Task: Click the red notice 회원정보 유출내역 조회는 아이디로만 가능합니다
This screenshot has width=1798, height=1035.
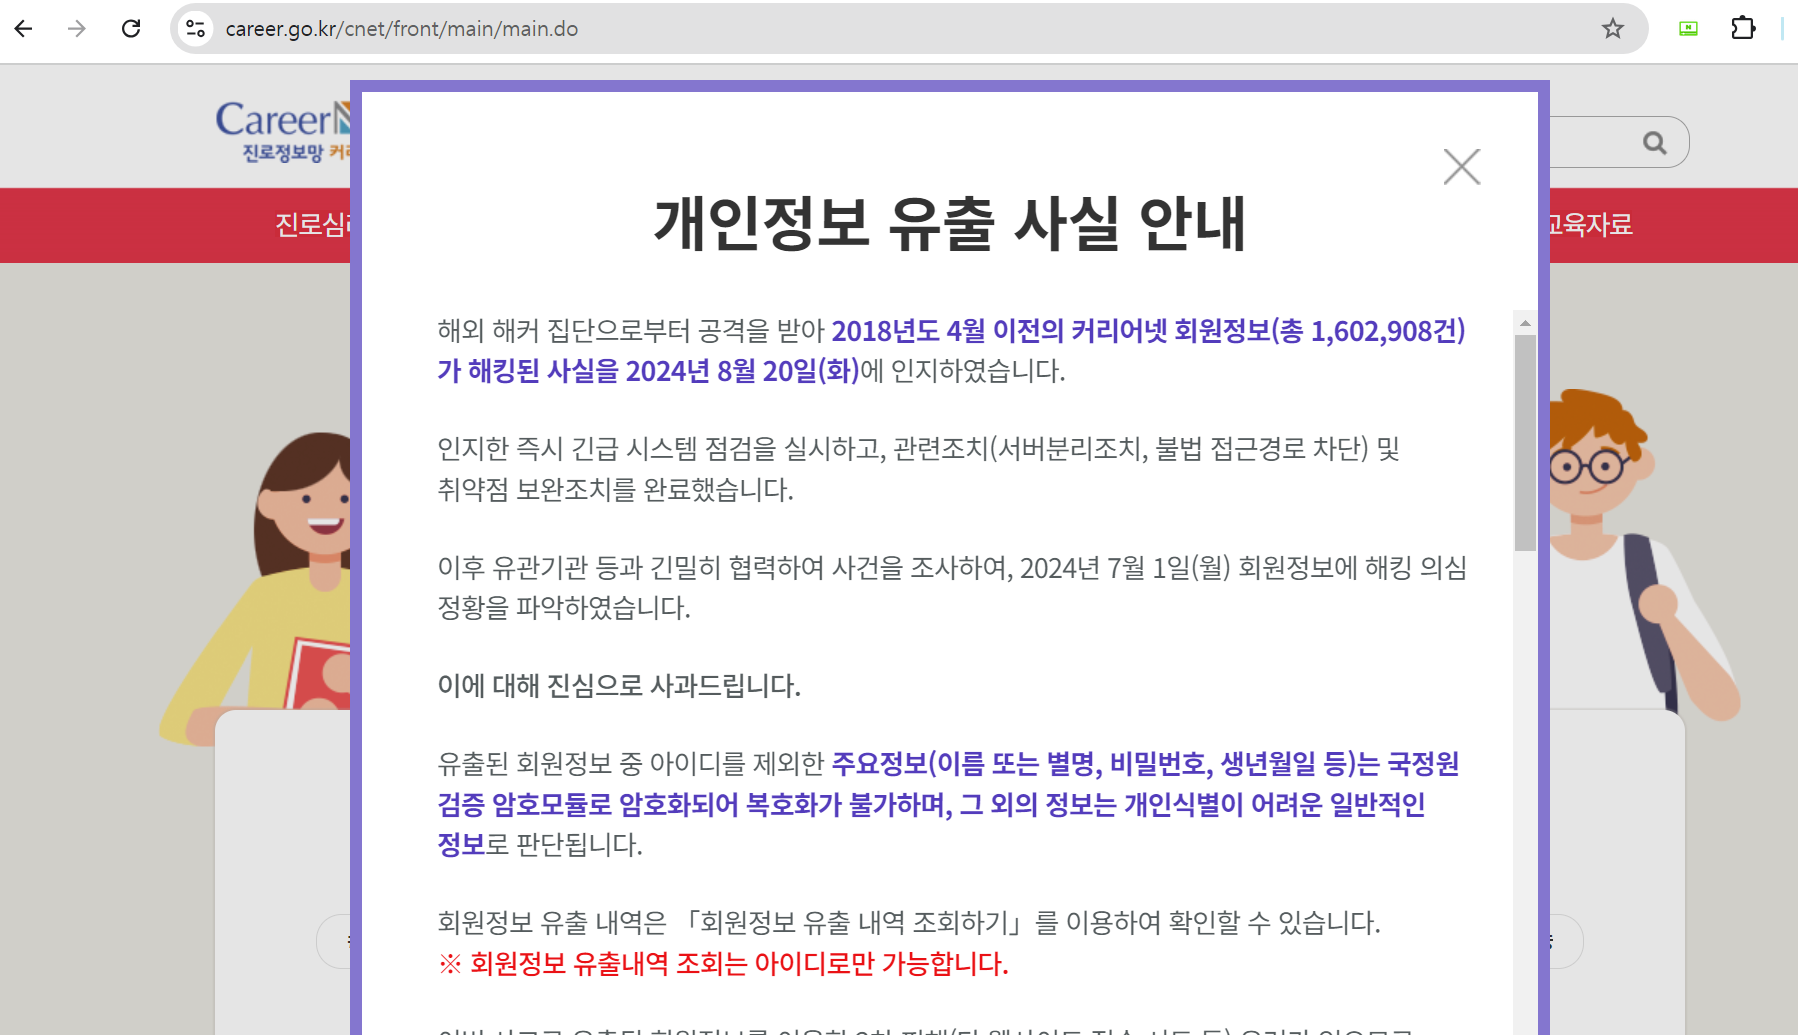Action: click(723, 964)
